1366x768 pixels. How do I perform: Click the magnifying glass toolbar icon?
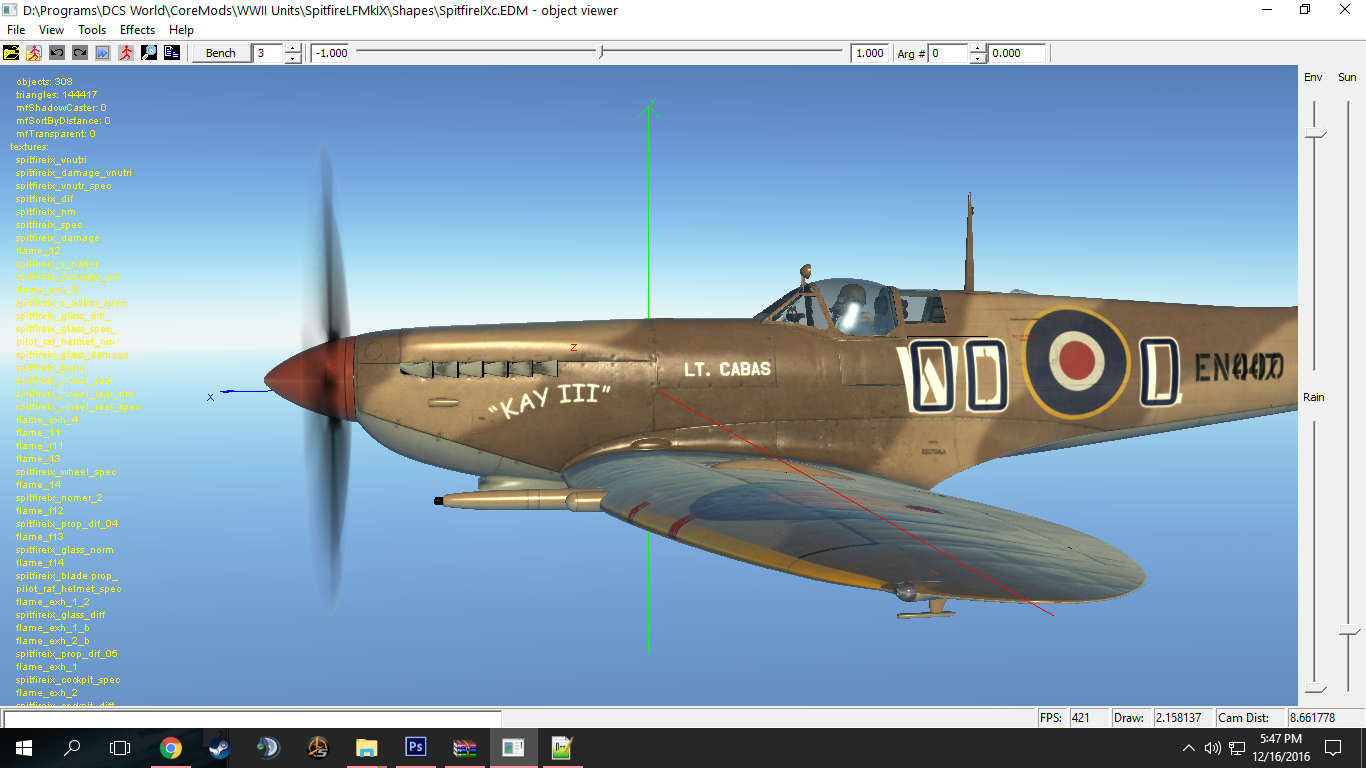click(148, 53)
